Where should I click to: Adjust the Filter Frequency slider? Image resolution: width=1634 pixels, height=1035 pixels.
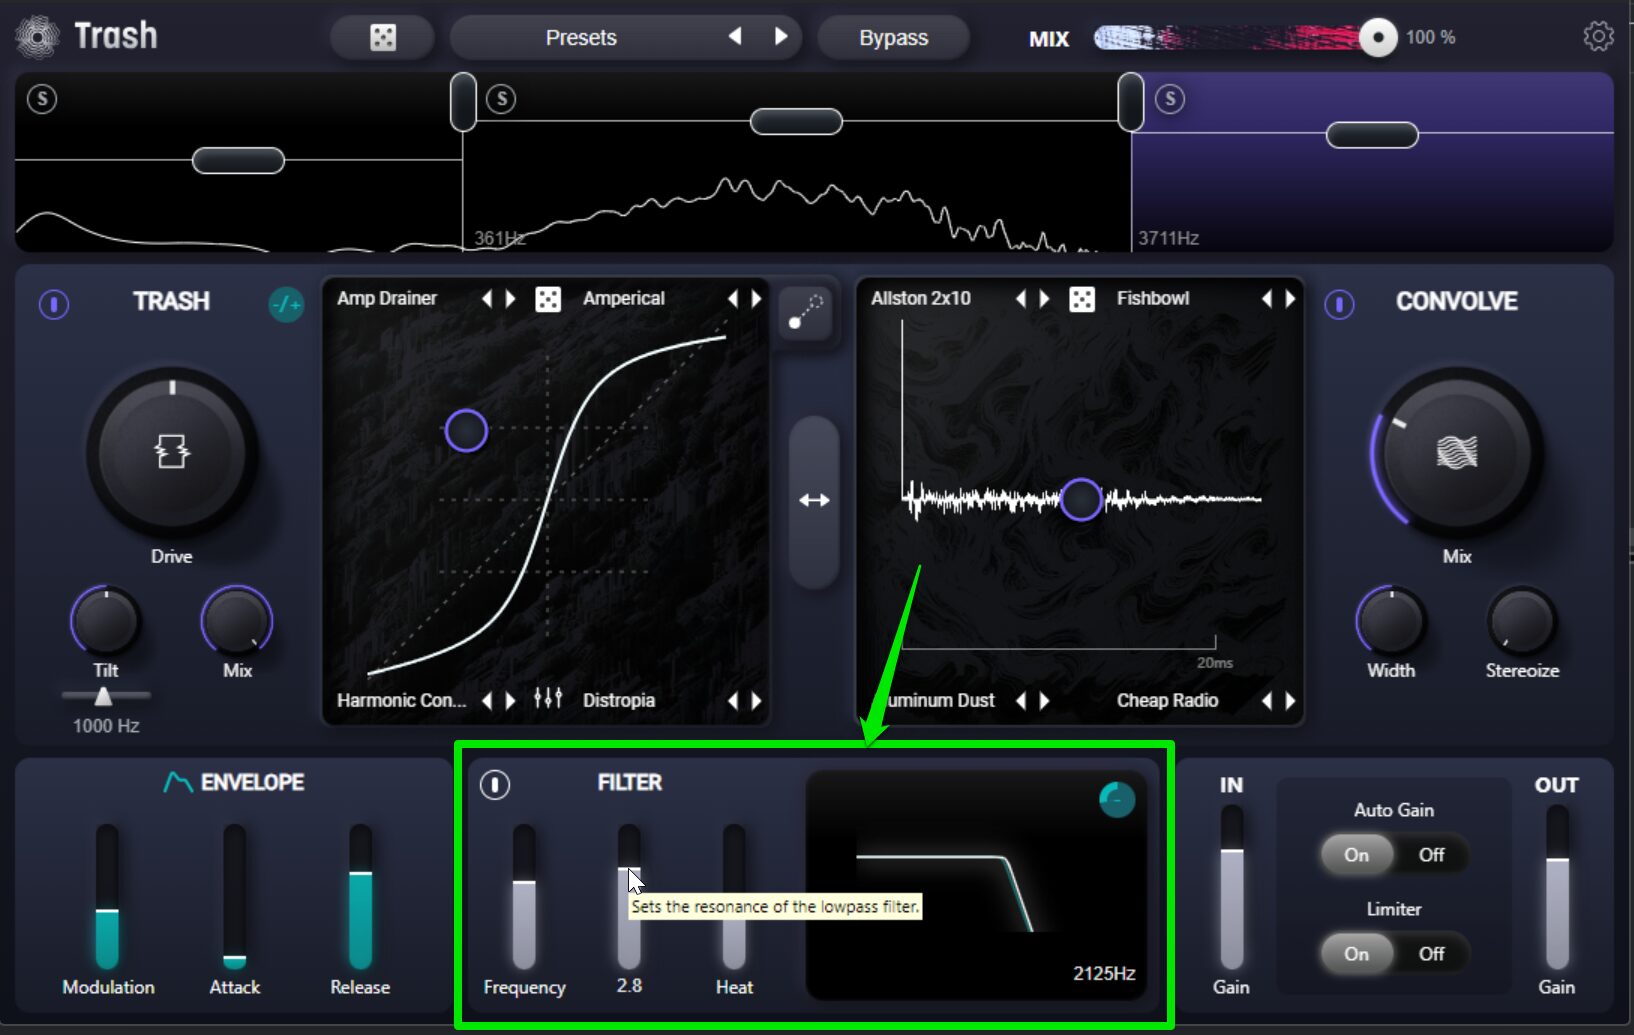point(524,897)
